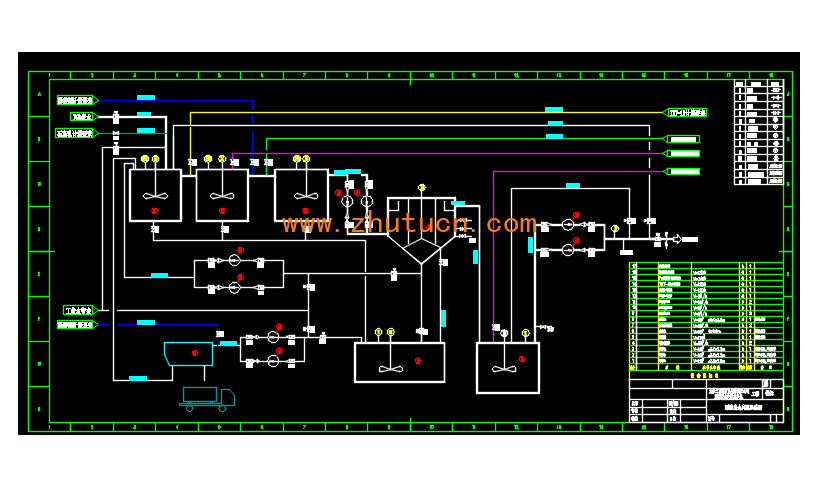Click the cyan pipe label under the cyan hopper
This screenshot has width=818, height=488.
coord(138,378)
